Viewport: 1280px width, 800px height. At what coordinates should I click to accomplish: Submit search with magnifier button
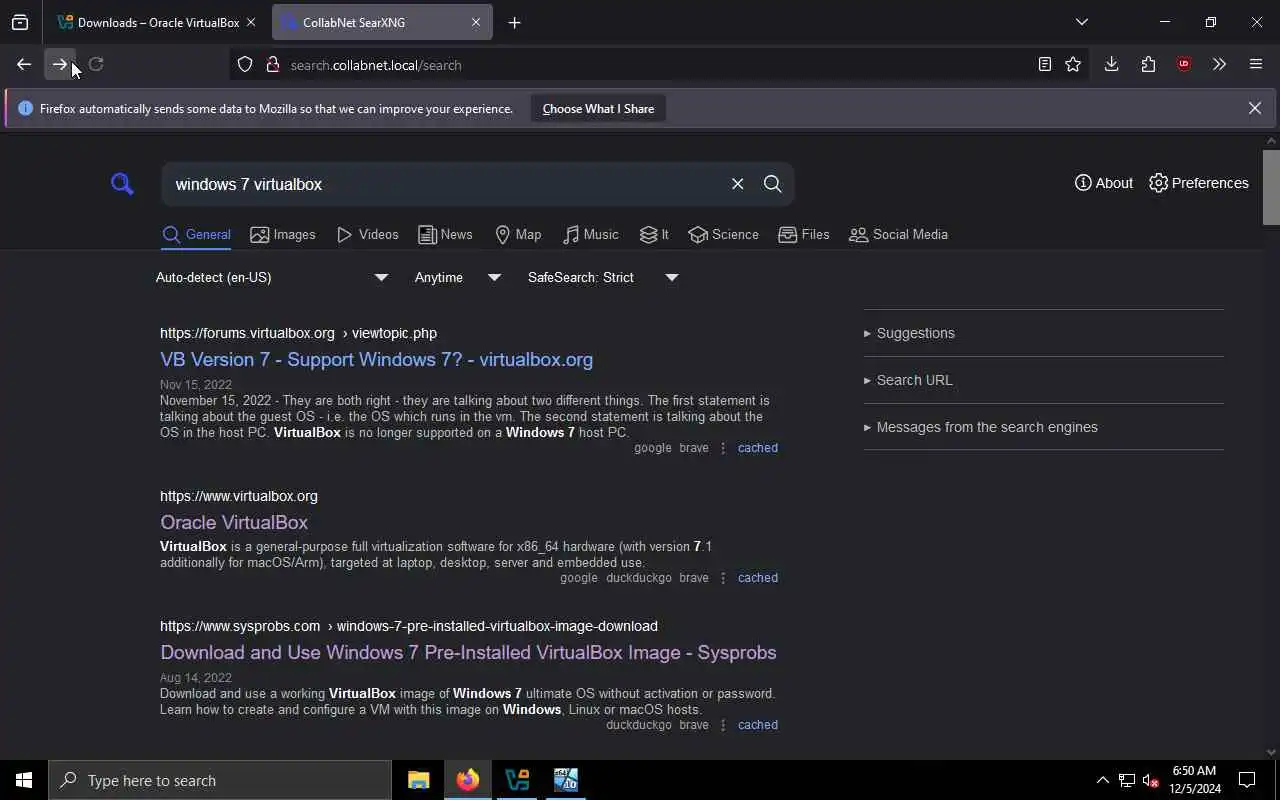click(x=772, y=184)
